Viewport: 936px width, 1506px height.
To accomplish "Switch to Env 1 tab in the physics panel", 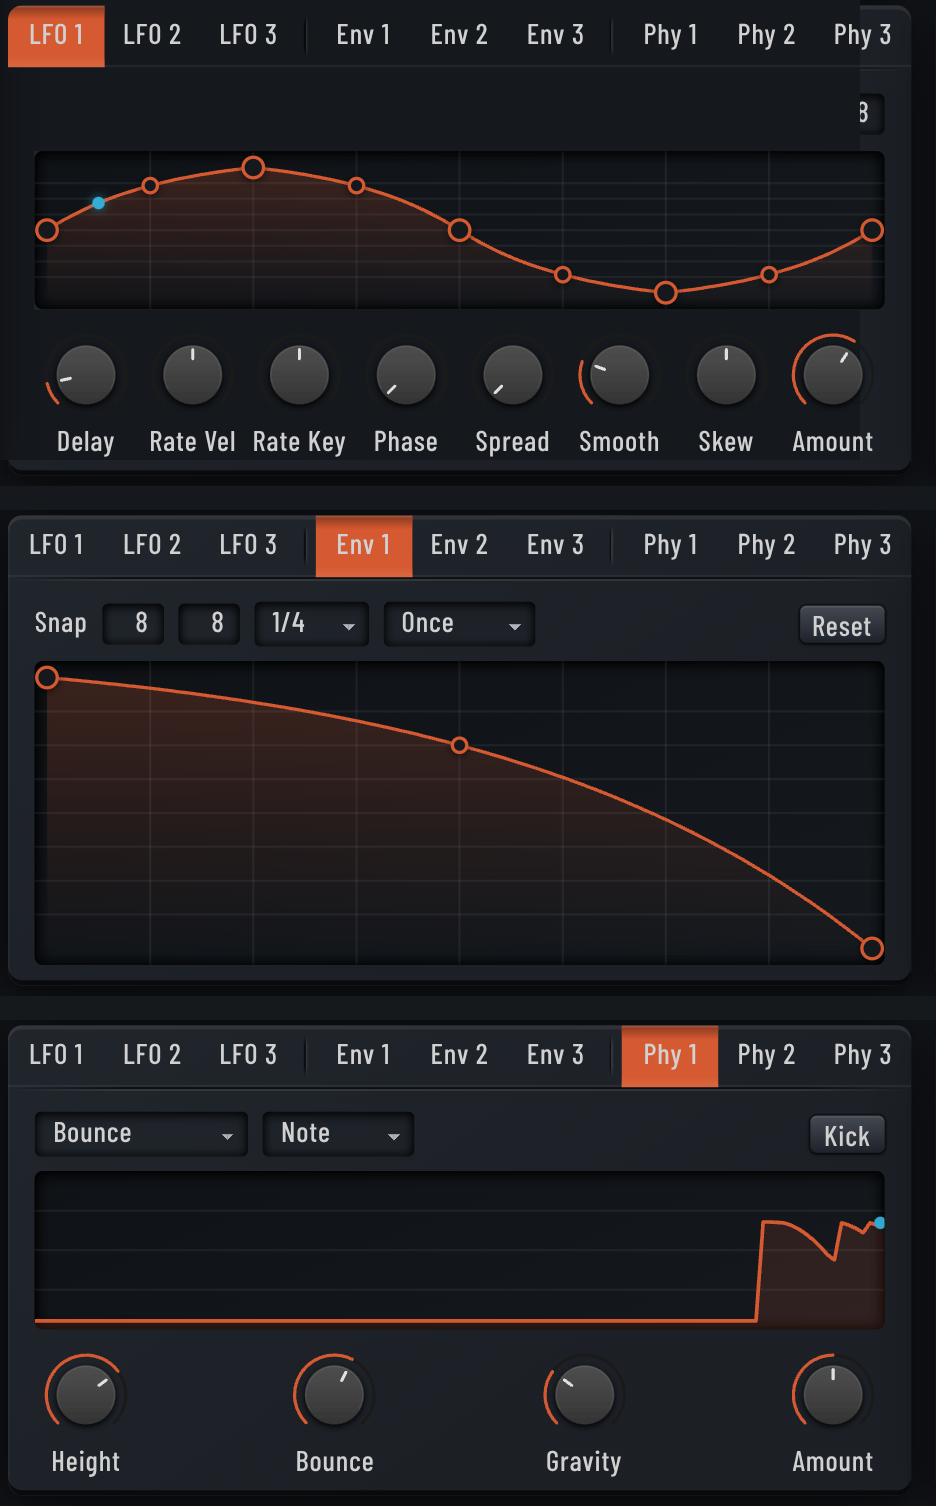I will coord(363,1055).
